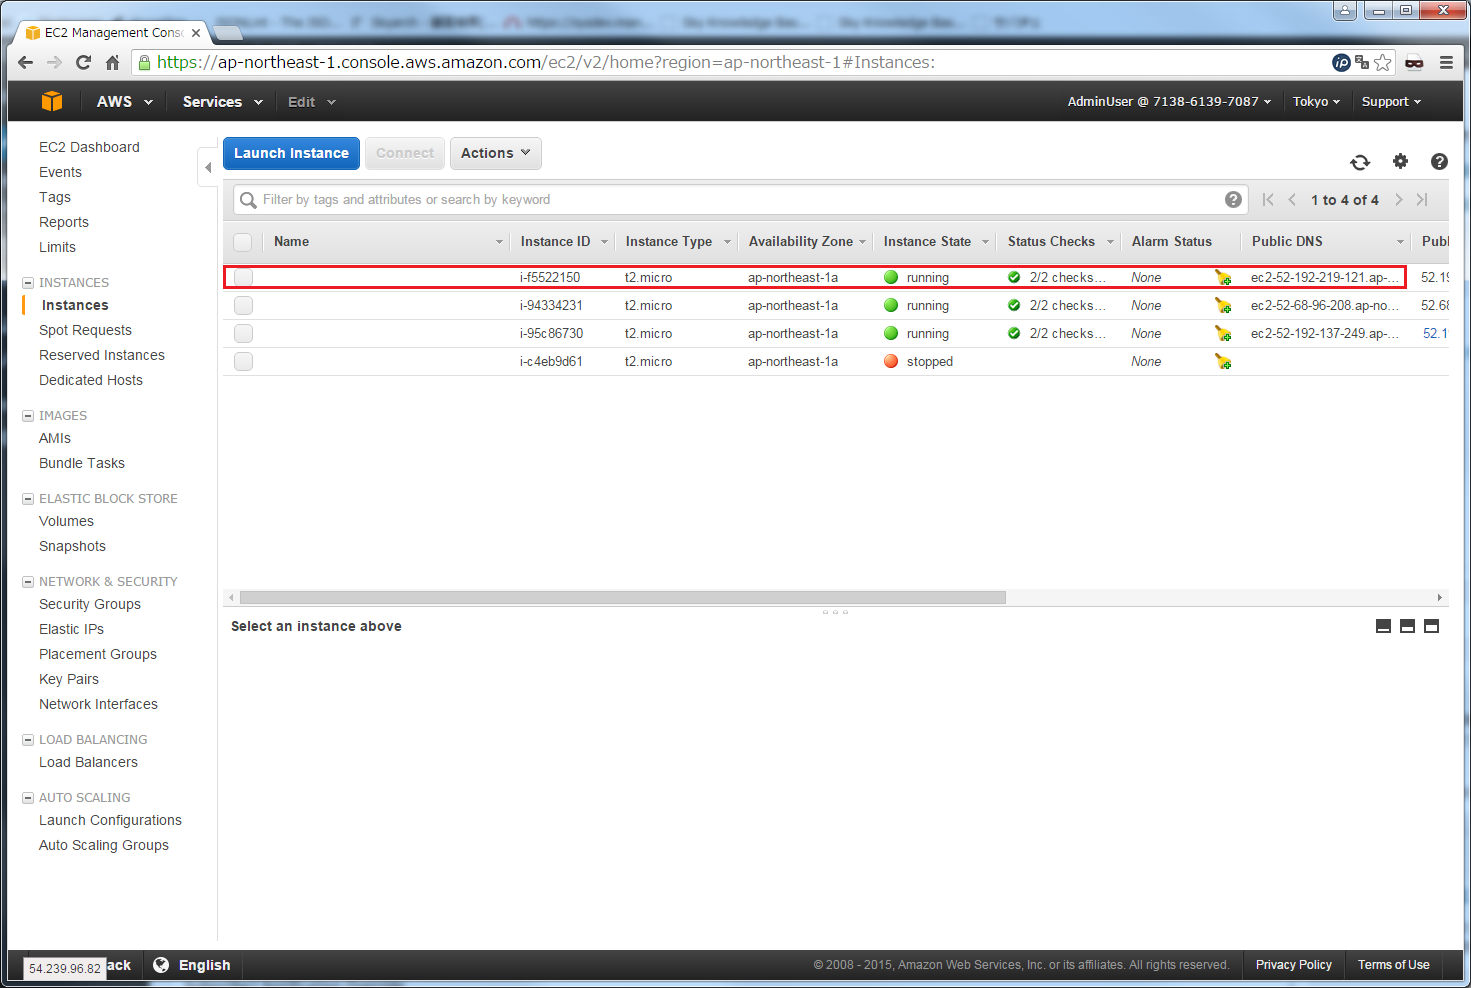Open the Services dropdown menu
Image resolution: width=1471 pixels, height=988 pixels.
coord(222,102)
